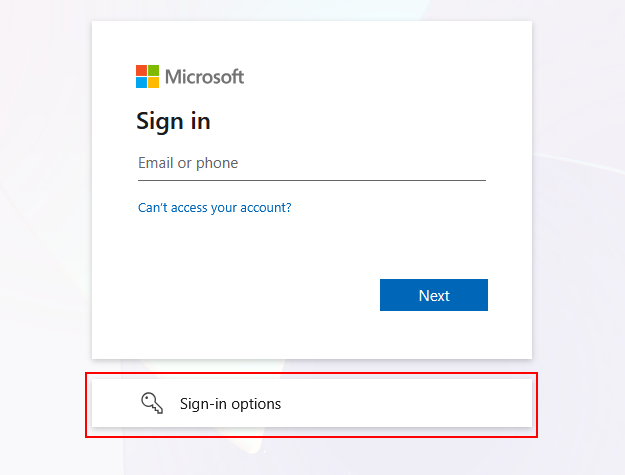Viewport: 625px width, 475px height.
Task: Click the yellow square of Microsoft logo
Action: point(153,82)
